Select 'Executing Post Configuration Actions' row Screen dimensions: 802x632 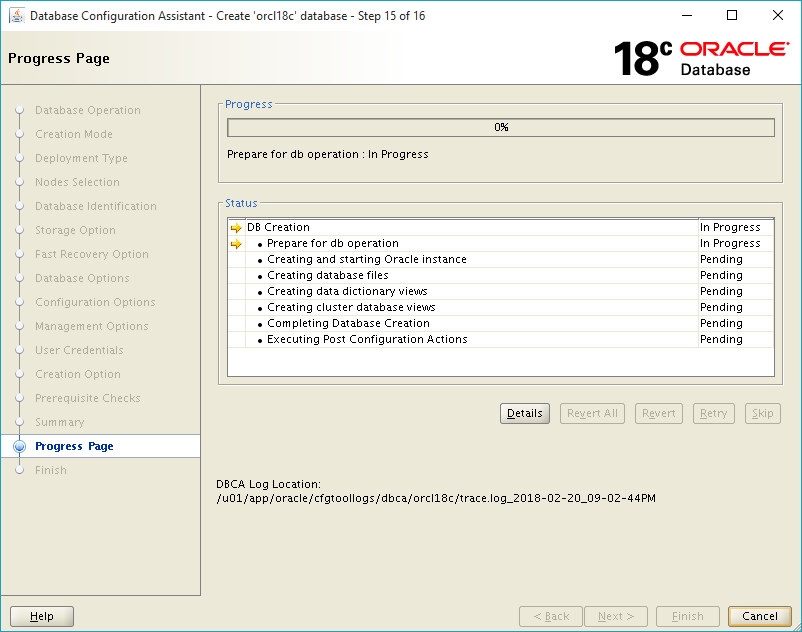point(501,340)
